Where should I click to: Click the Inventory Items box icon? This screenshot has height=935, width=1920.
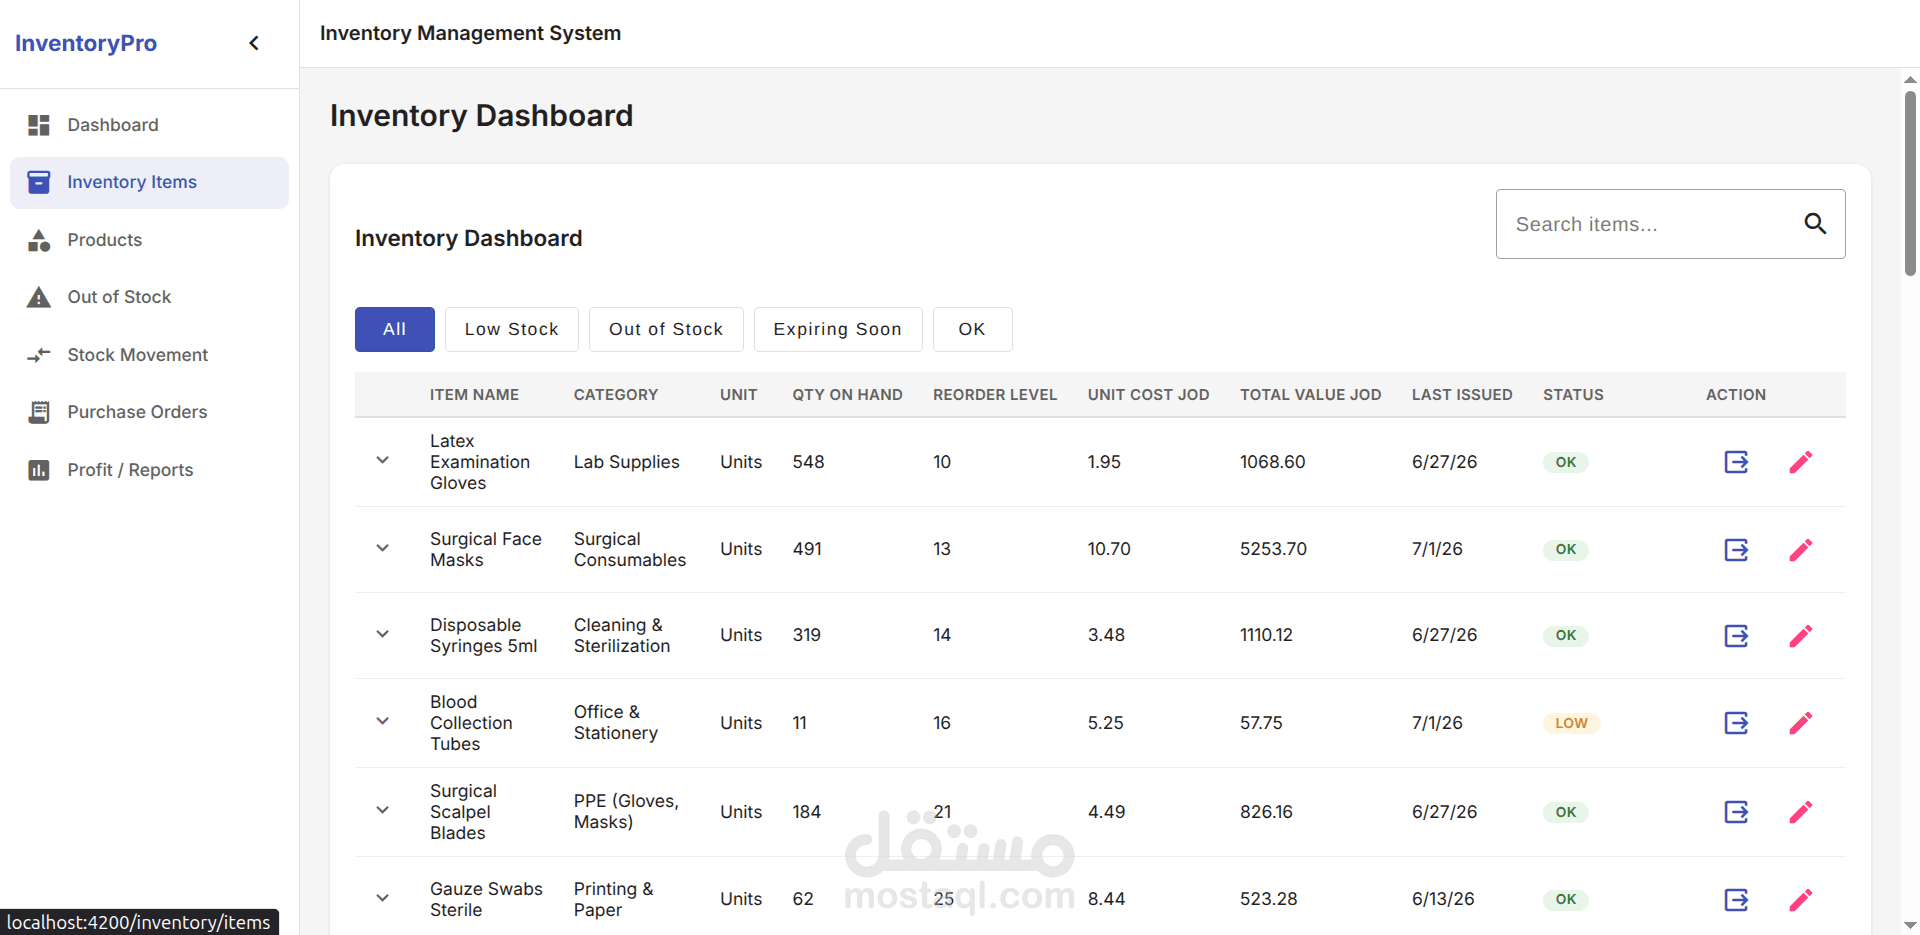[39, 182]
